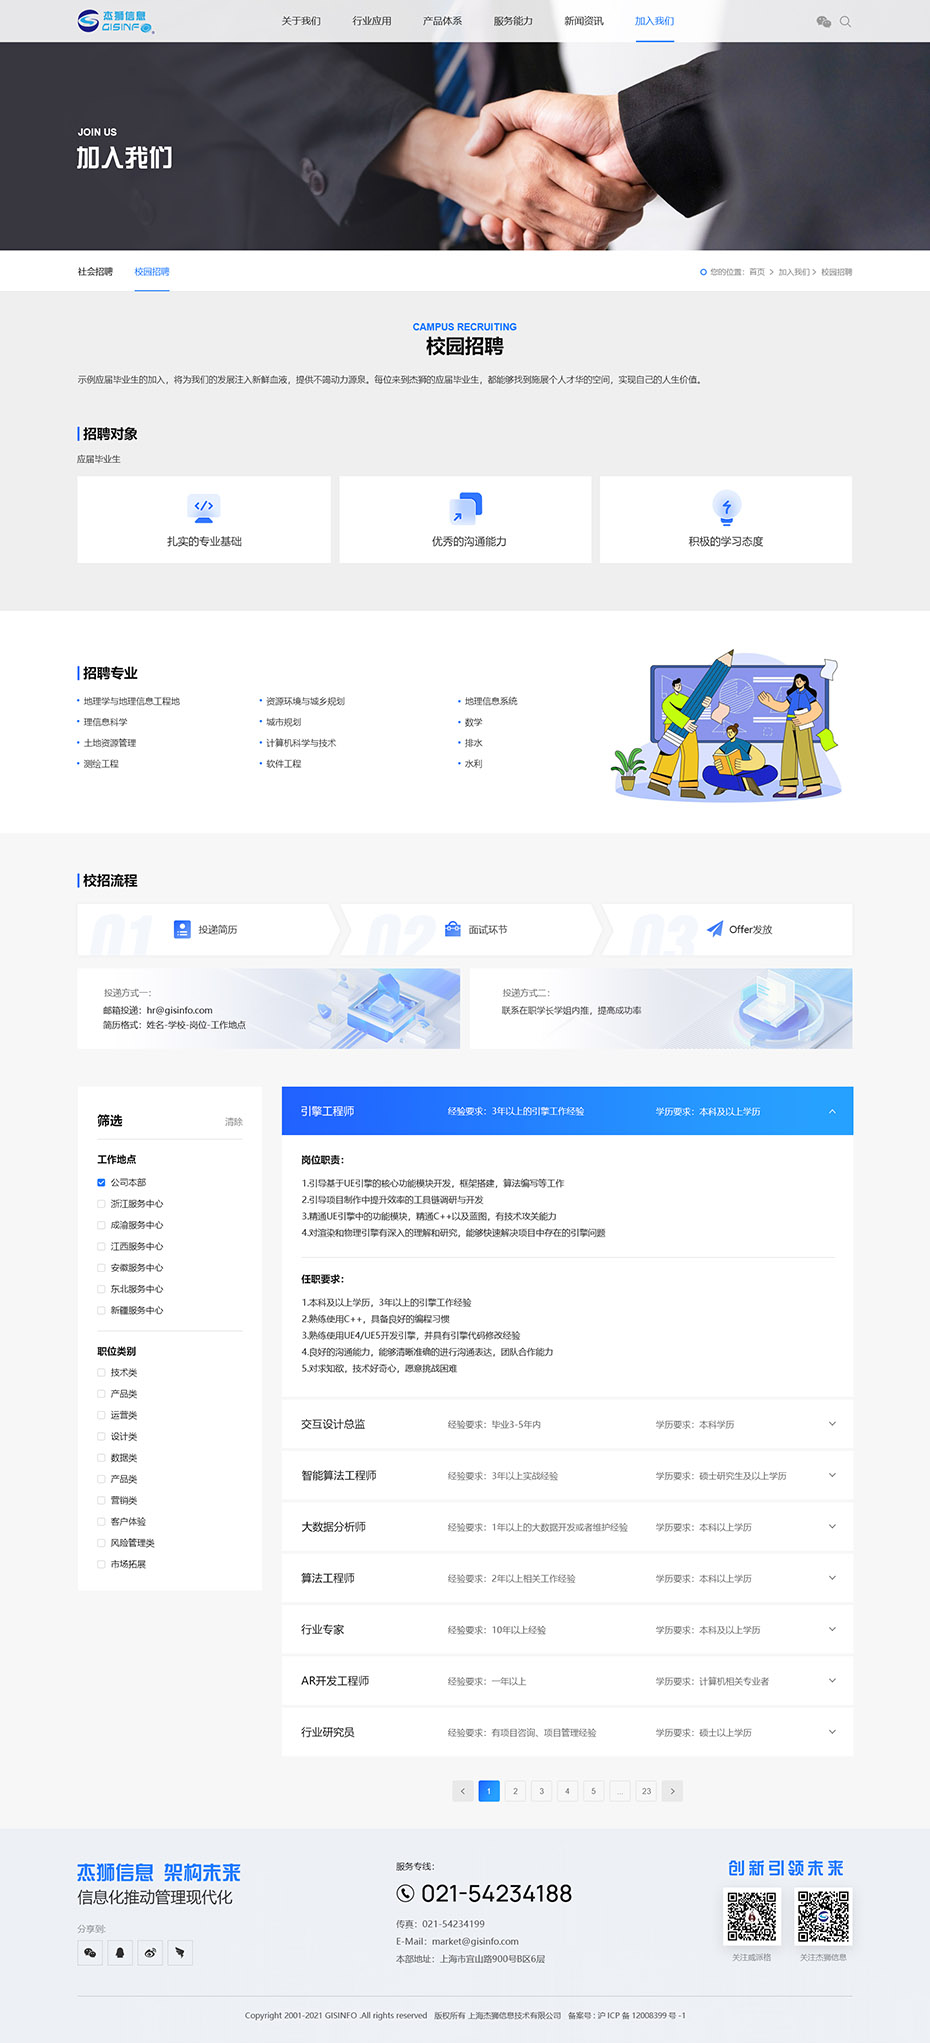
Task: Check the 浙江服务中心 location checkbox
Action: click(x=101, y=1204)
